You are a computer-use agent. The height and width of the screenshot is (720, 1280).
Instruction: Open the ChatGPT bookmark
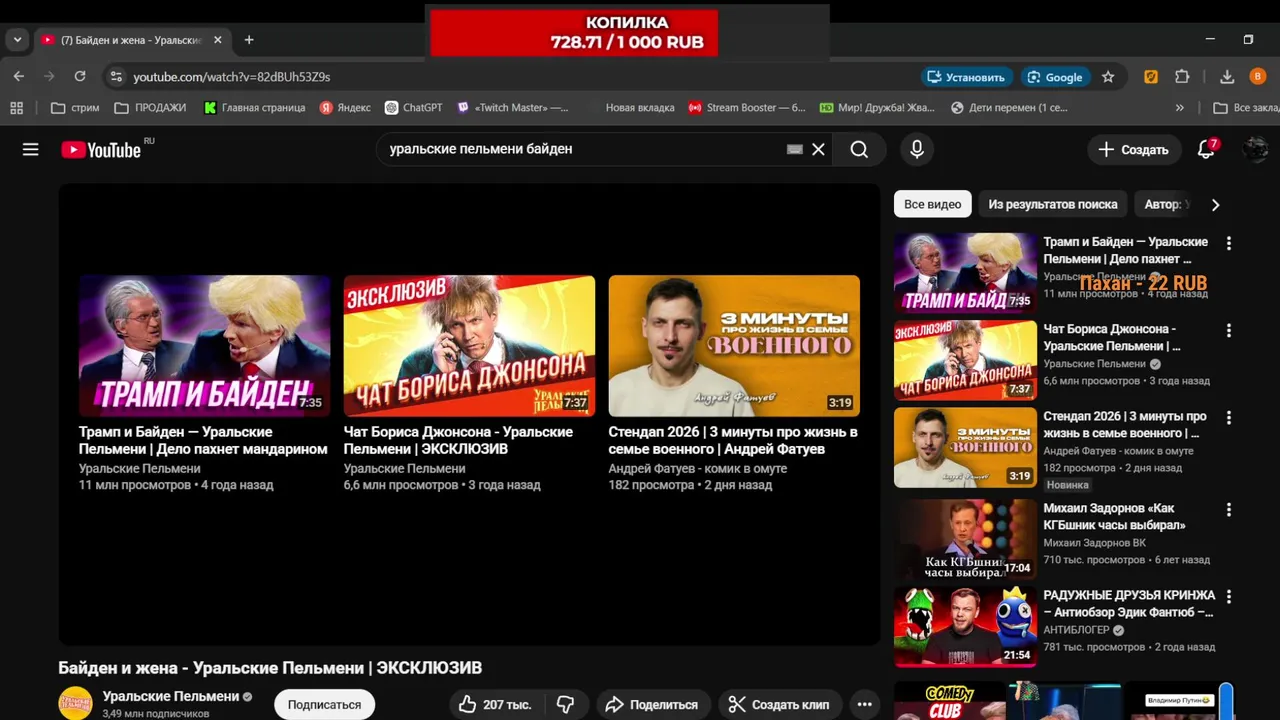pos(414,107)
